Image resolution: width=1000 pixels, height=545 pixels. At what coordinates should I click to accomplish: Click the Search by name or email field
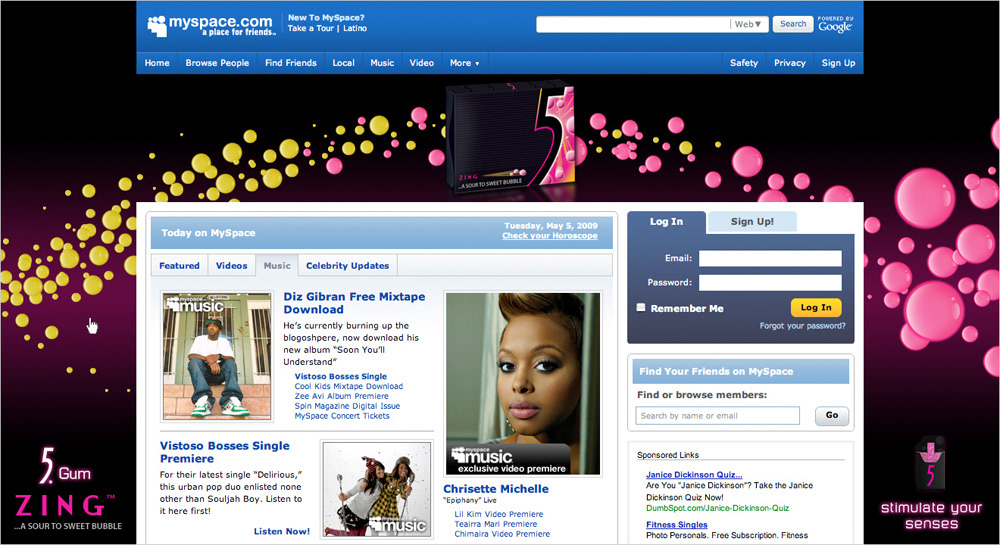tap(717, 416)
